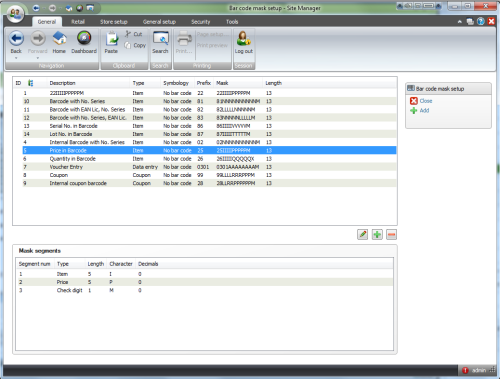Select the 'Internal coupon barcode' row
The height and width of the screenshot is (379, 500).
[x=209, y=183]
